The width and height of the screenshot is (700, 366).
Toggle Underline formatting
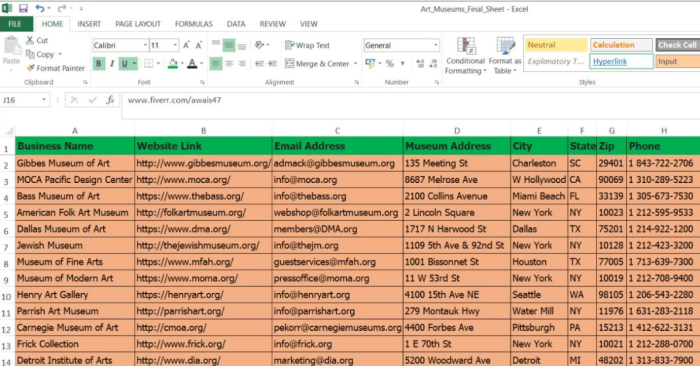coord(125,64)
